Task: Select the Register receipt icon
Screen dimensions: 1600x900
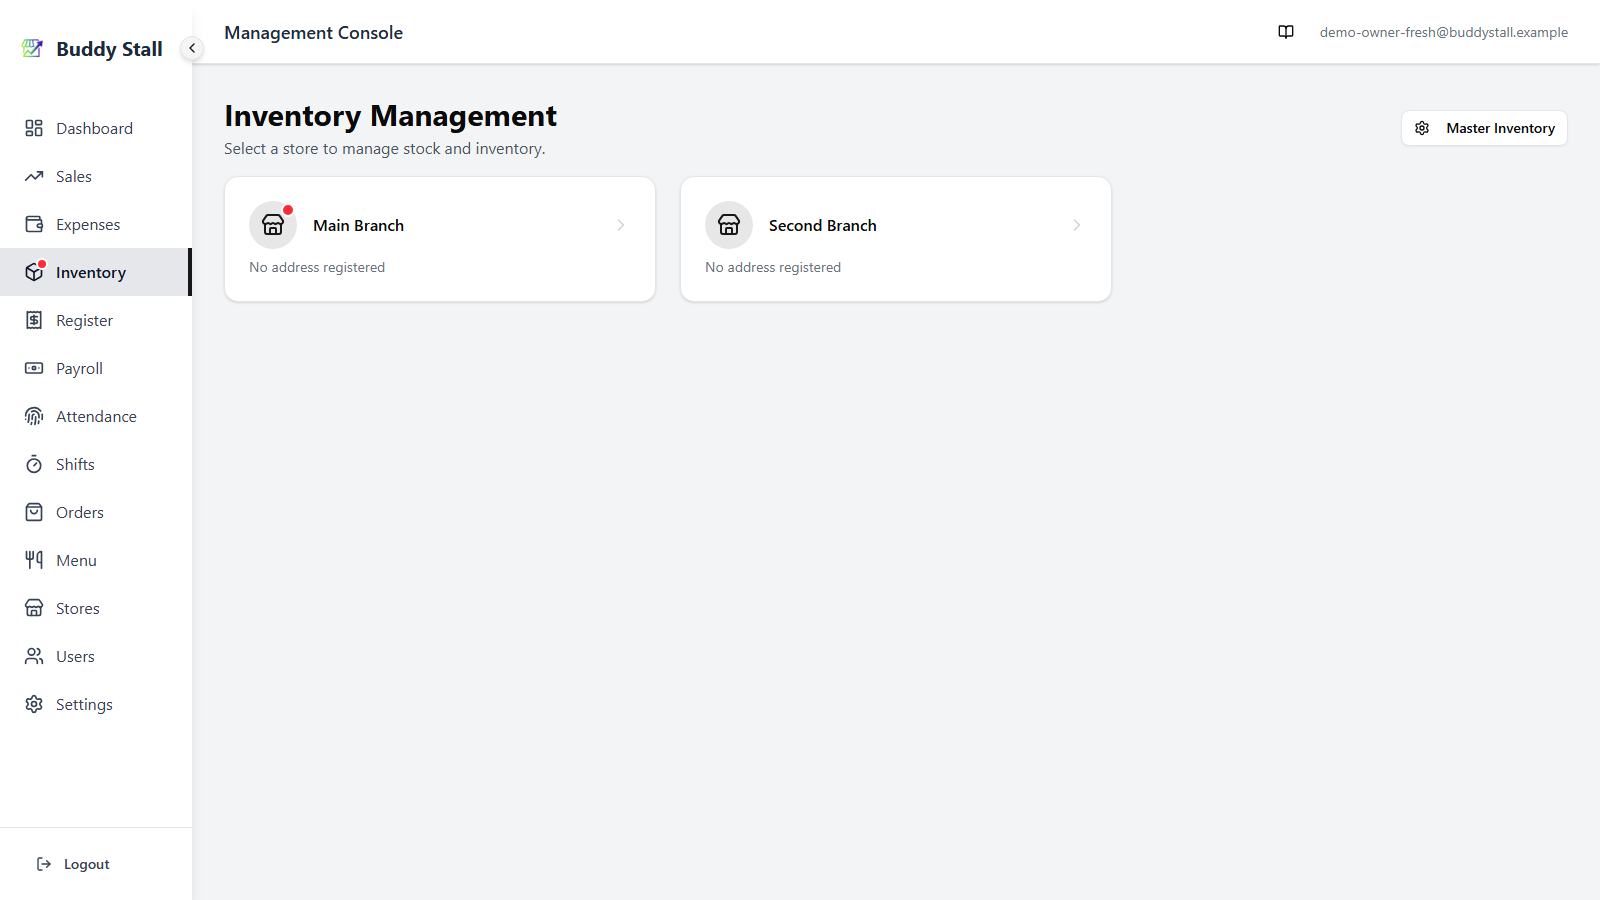Action: [x=34, y=320]
